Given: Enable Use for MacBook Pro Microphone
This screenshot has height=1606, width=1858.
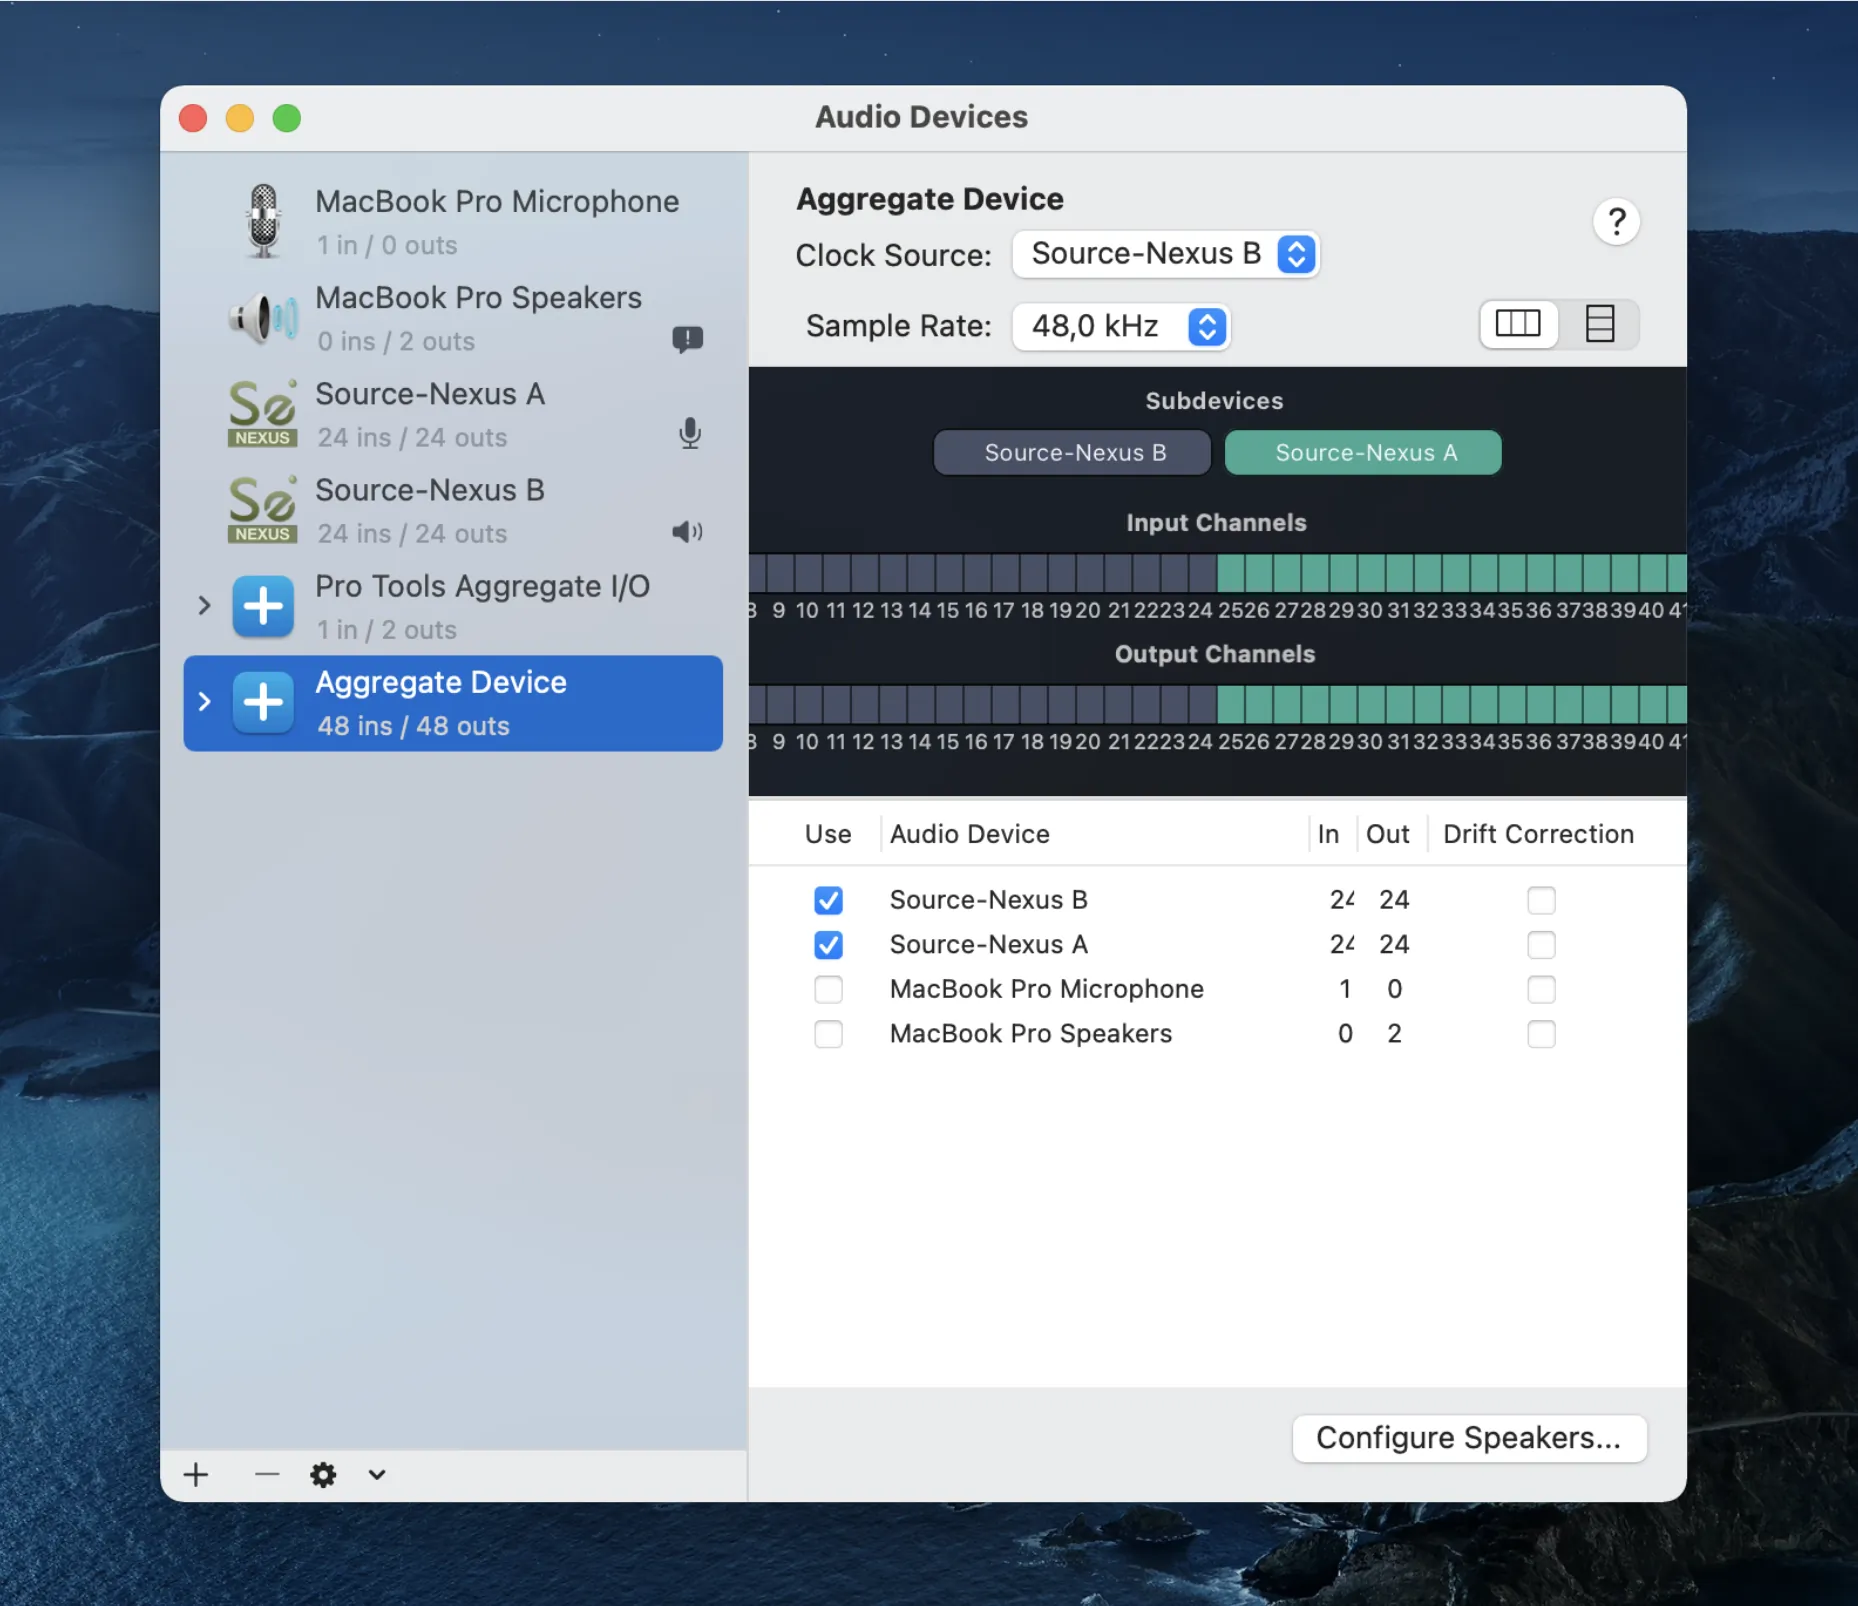Looking at the screenshot, I should coord(828,989).
